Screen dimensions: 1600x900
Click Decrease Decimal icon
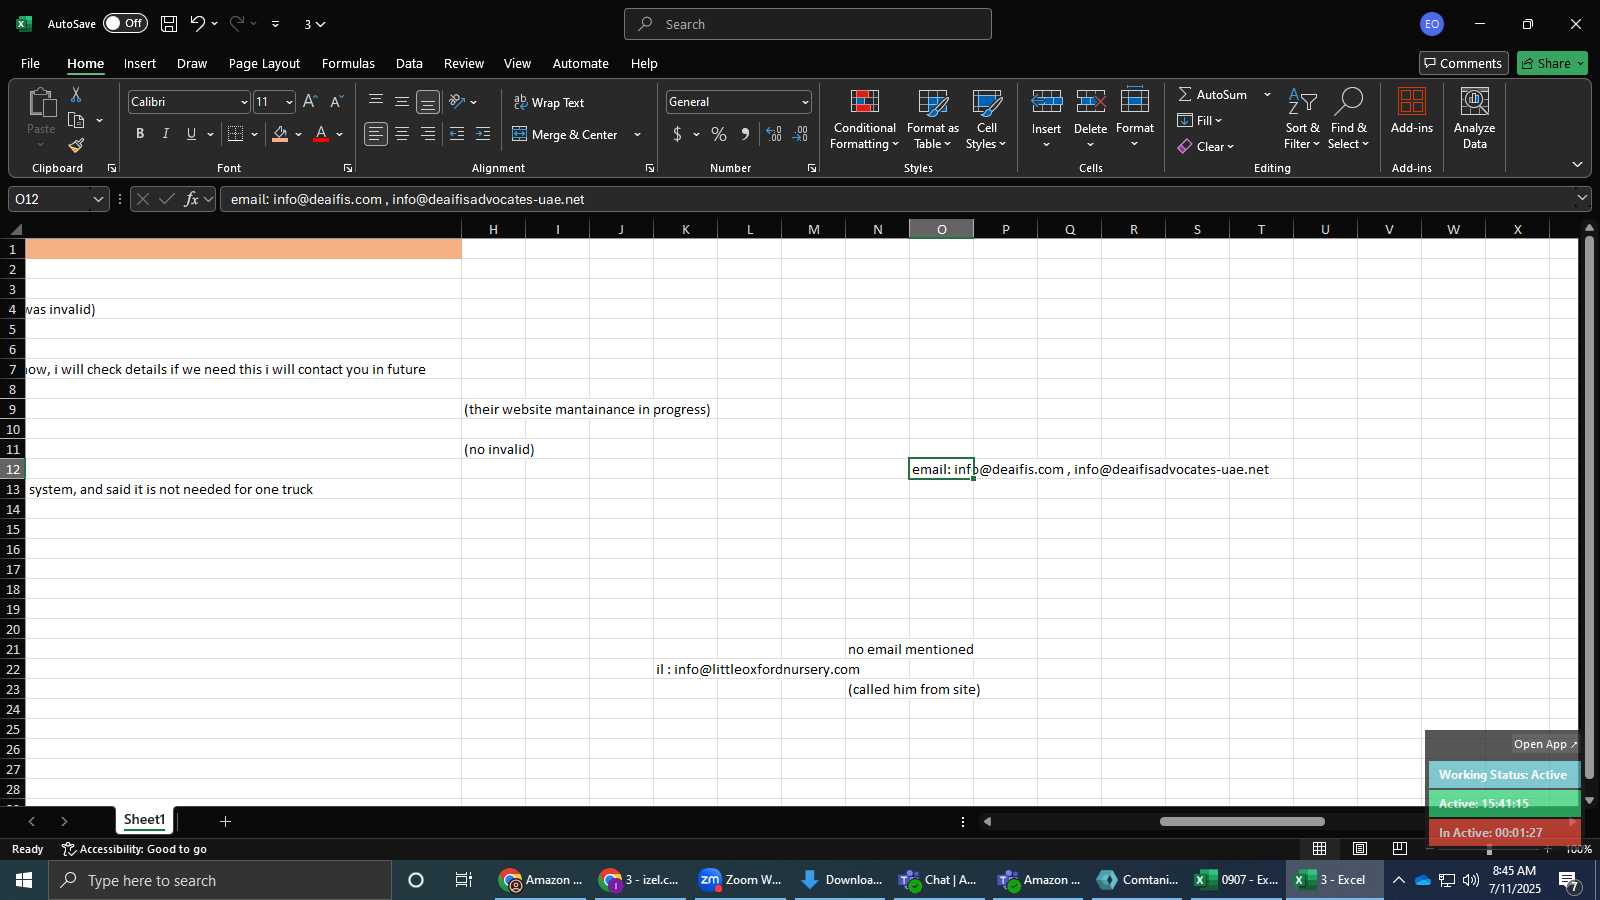tap(800, 134)
